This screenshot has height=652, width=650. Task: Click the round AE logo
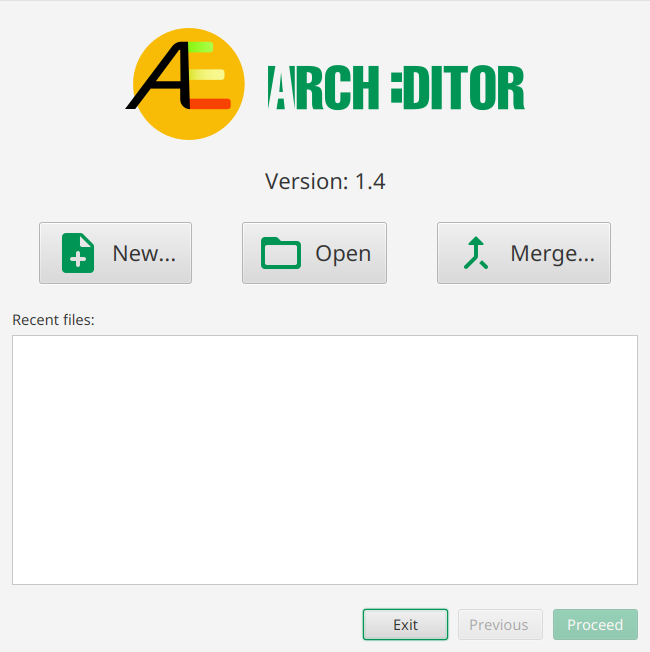pyautogui.click(x=185, y=84)
